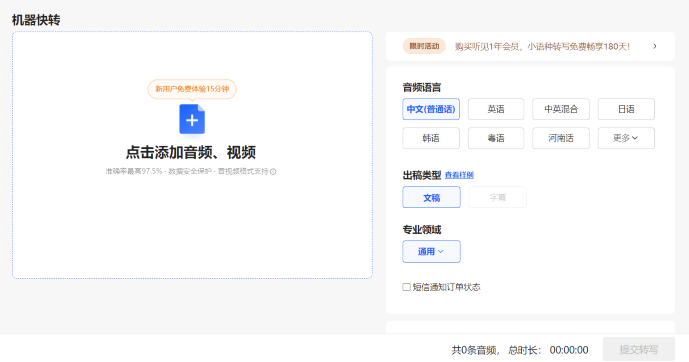Select 文稿 output type

(x=432, y=197)
